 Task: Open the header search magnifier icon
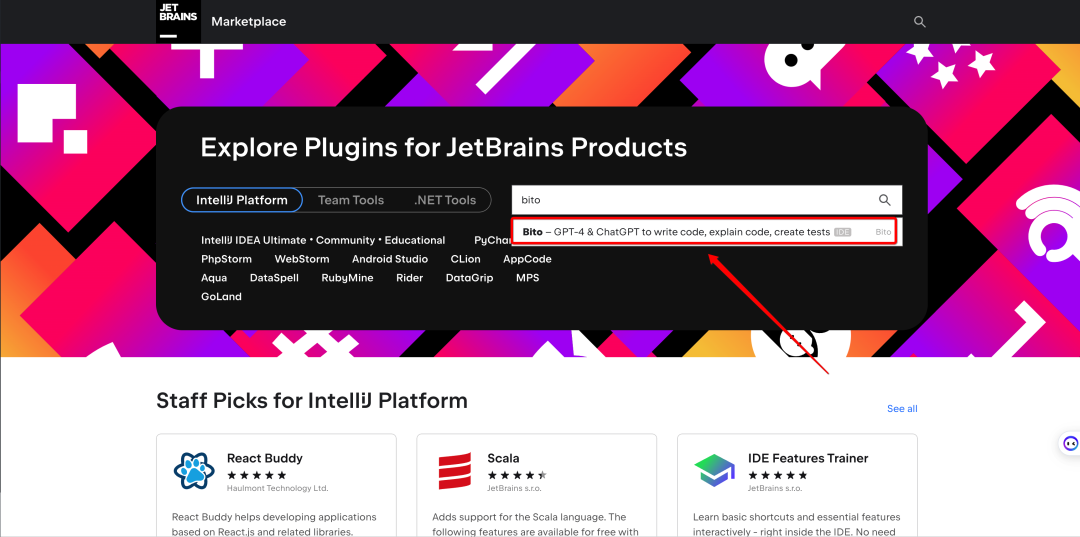tap(920, 22)
